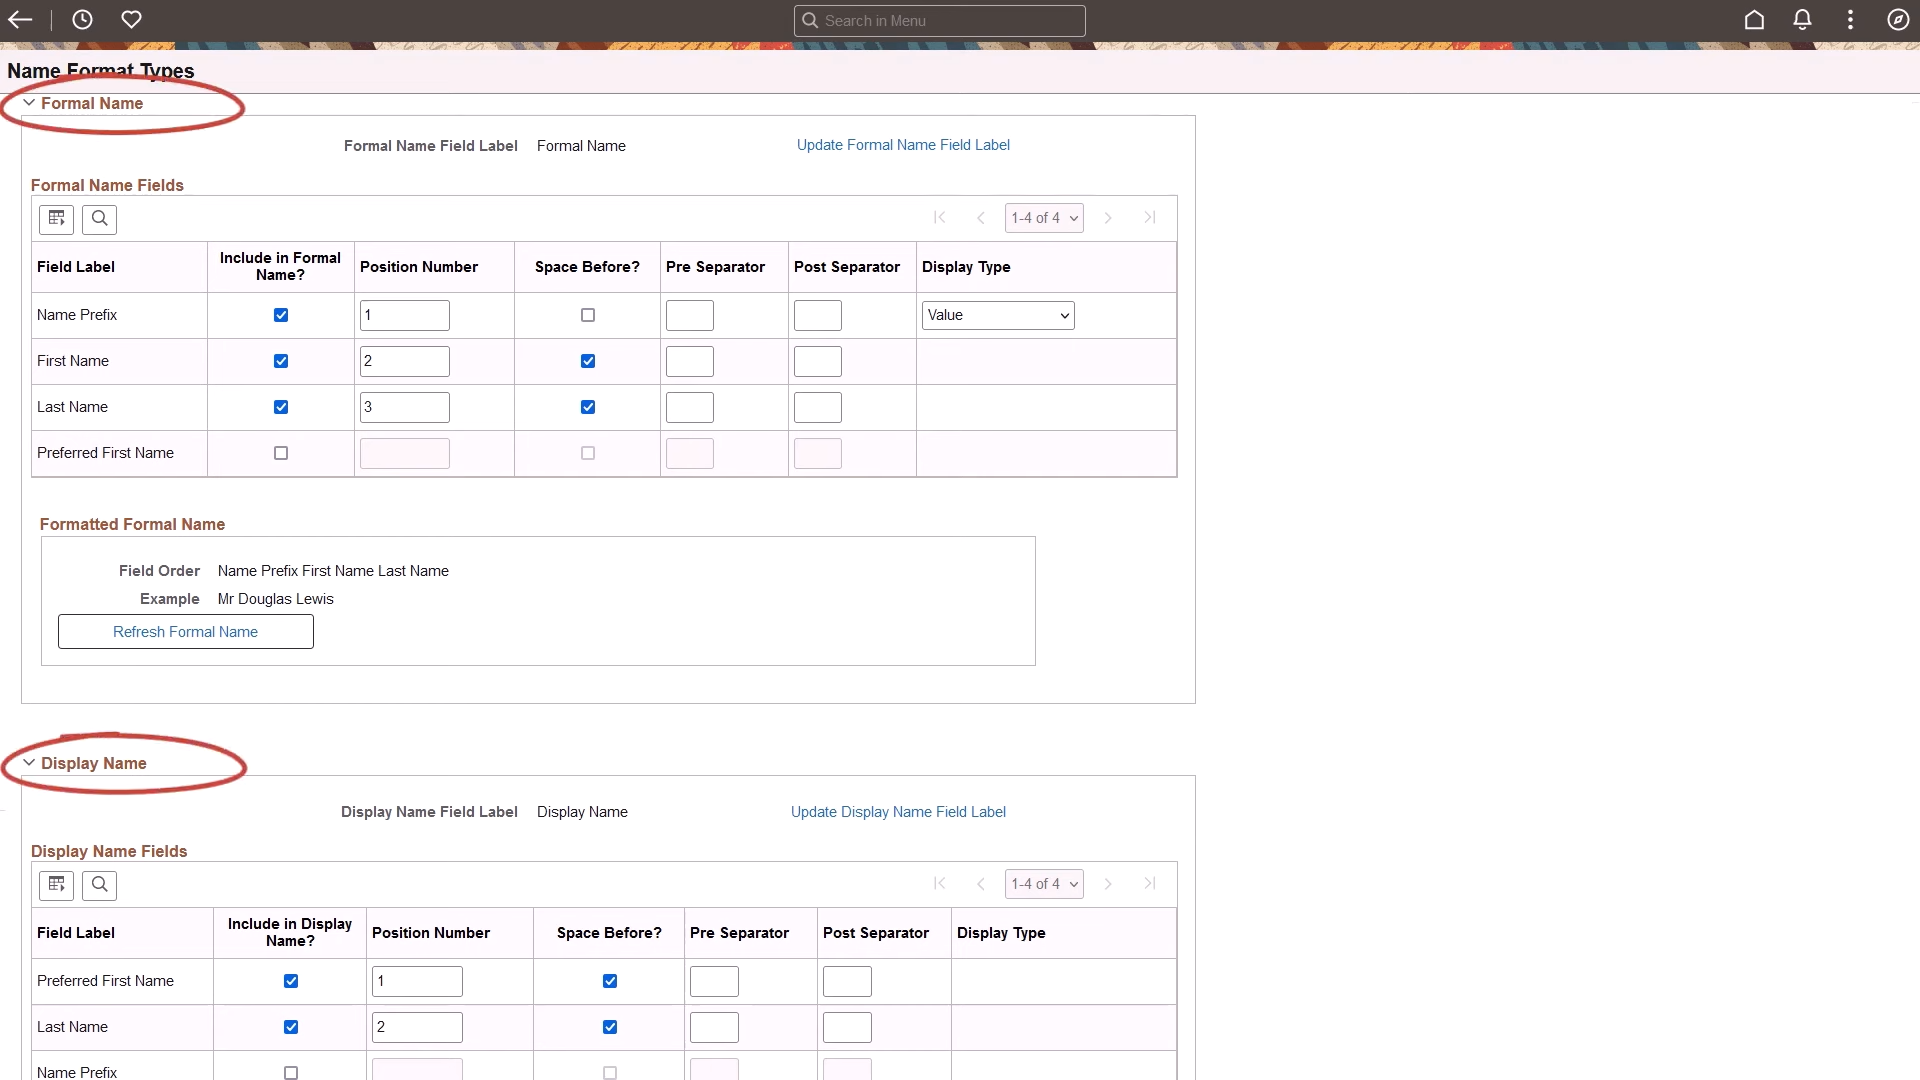Open the personalize grid icon under Display Name Fields

pos(56,885)
